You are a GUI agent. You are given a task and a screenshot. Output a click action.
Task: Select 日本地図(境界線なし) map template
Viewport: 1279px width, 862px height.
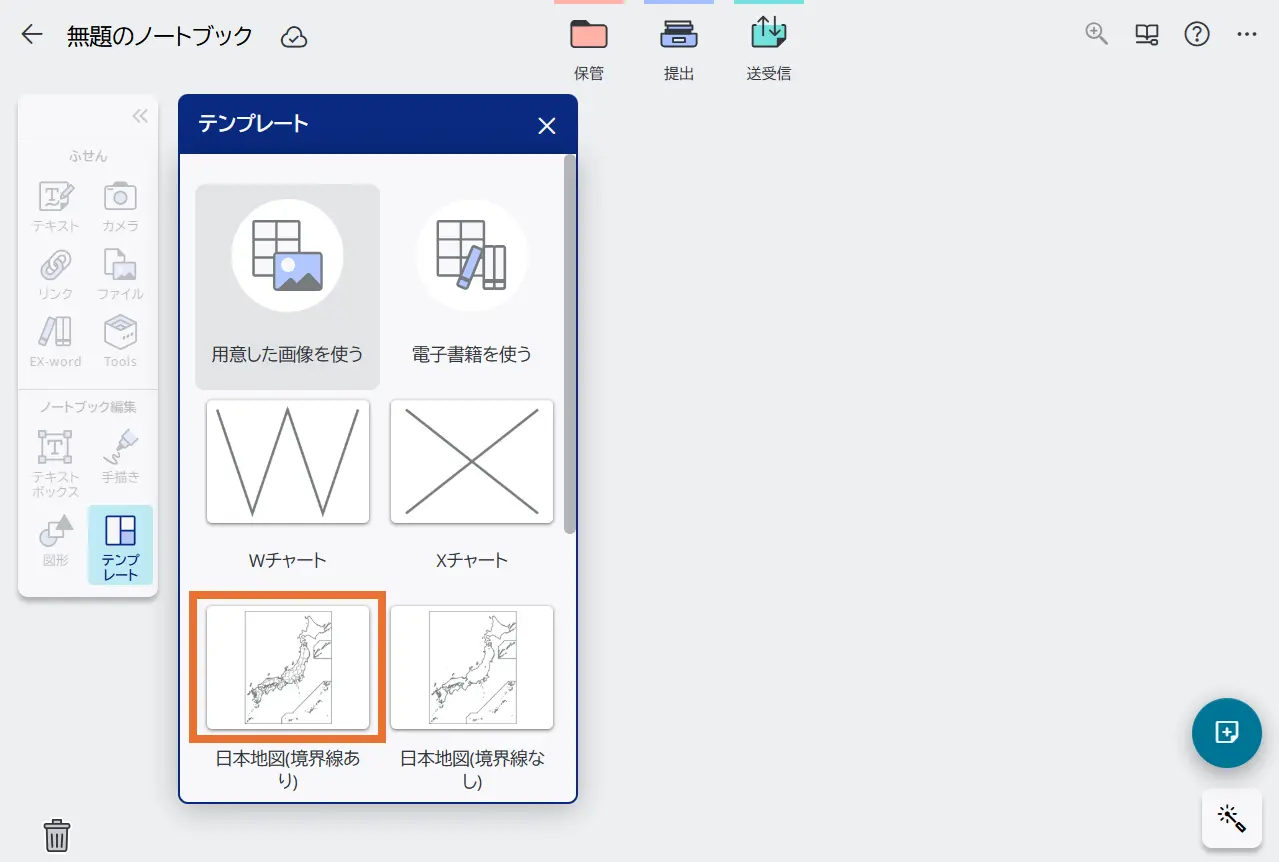(472, 667)
